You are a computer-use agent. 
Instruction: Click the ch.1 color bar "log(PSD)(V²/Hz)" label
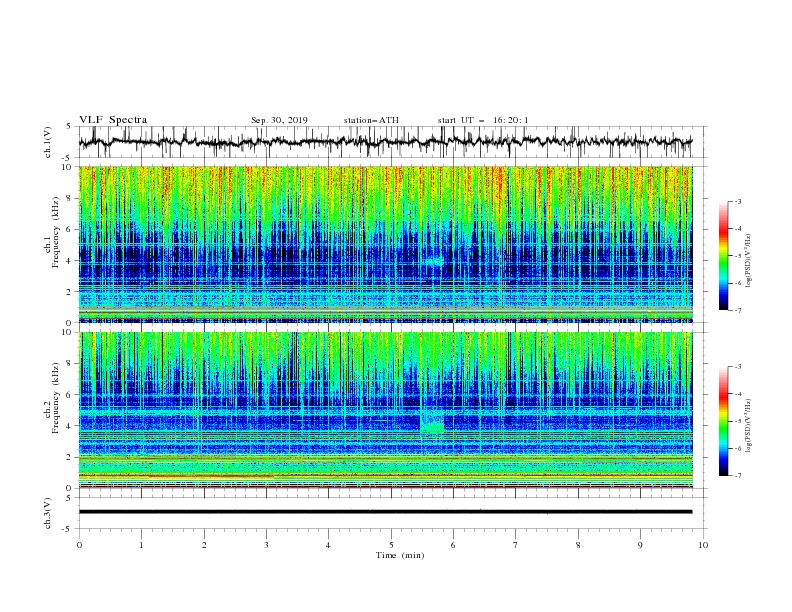749,261
